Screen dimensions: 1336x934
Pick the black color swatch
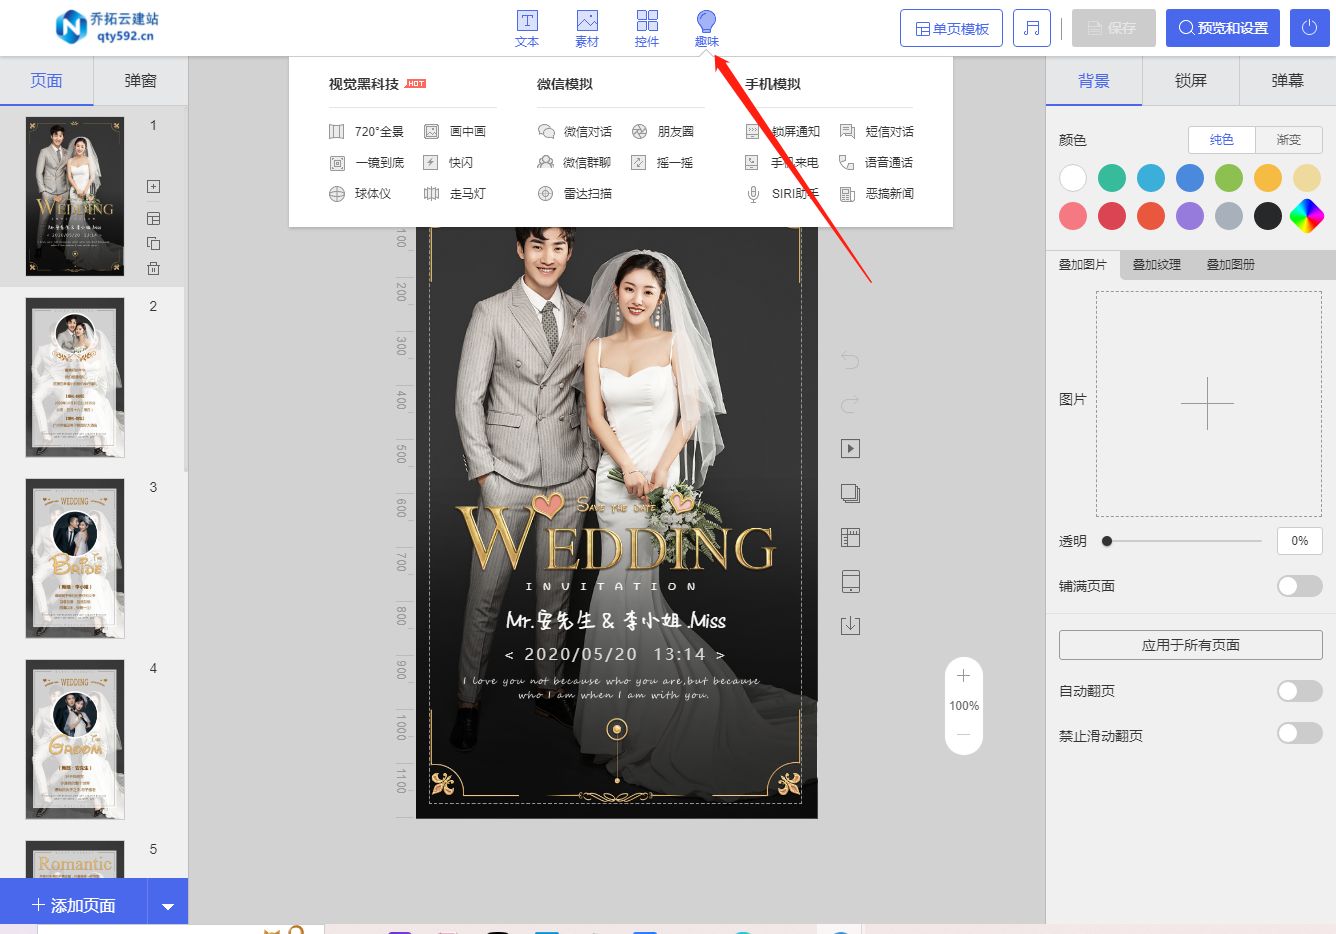(x=1267, y=215)
